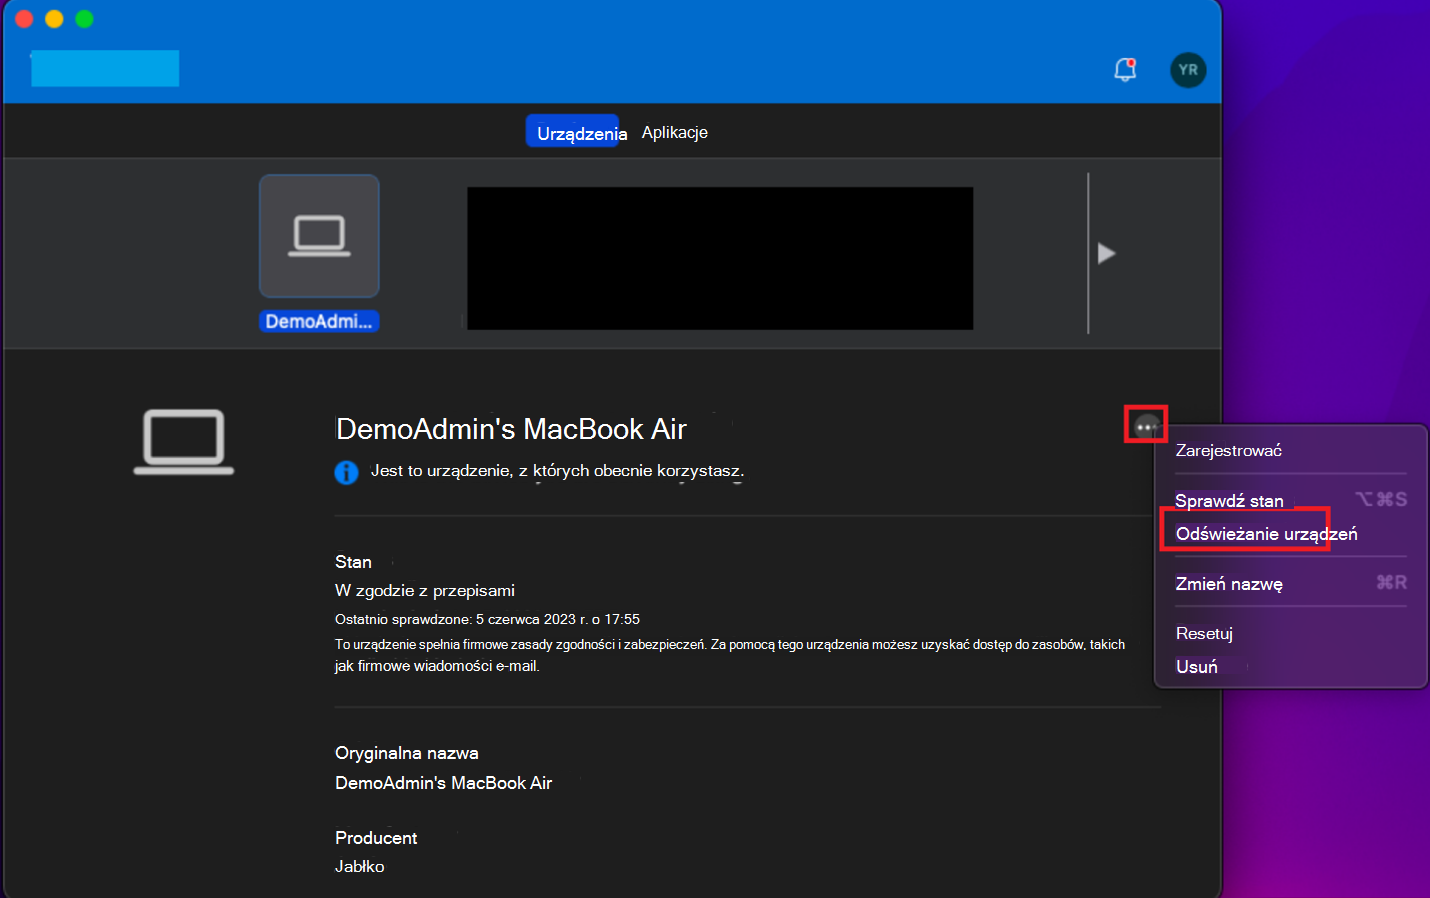This screenshot has height=898, width=1430.
Task: Click the 'Ostatnio sprawdzone' timestamp line
Action: 487,619
